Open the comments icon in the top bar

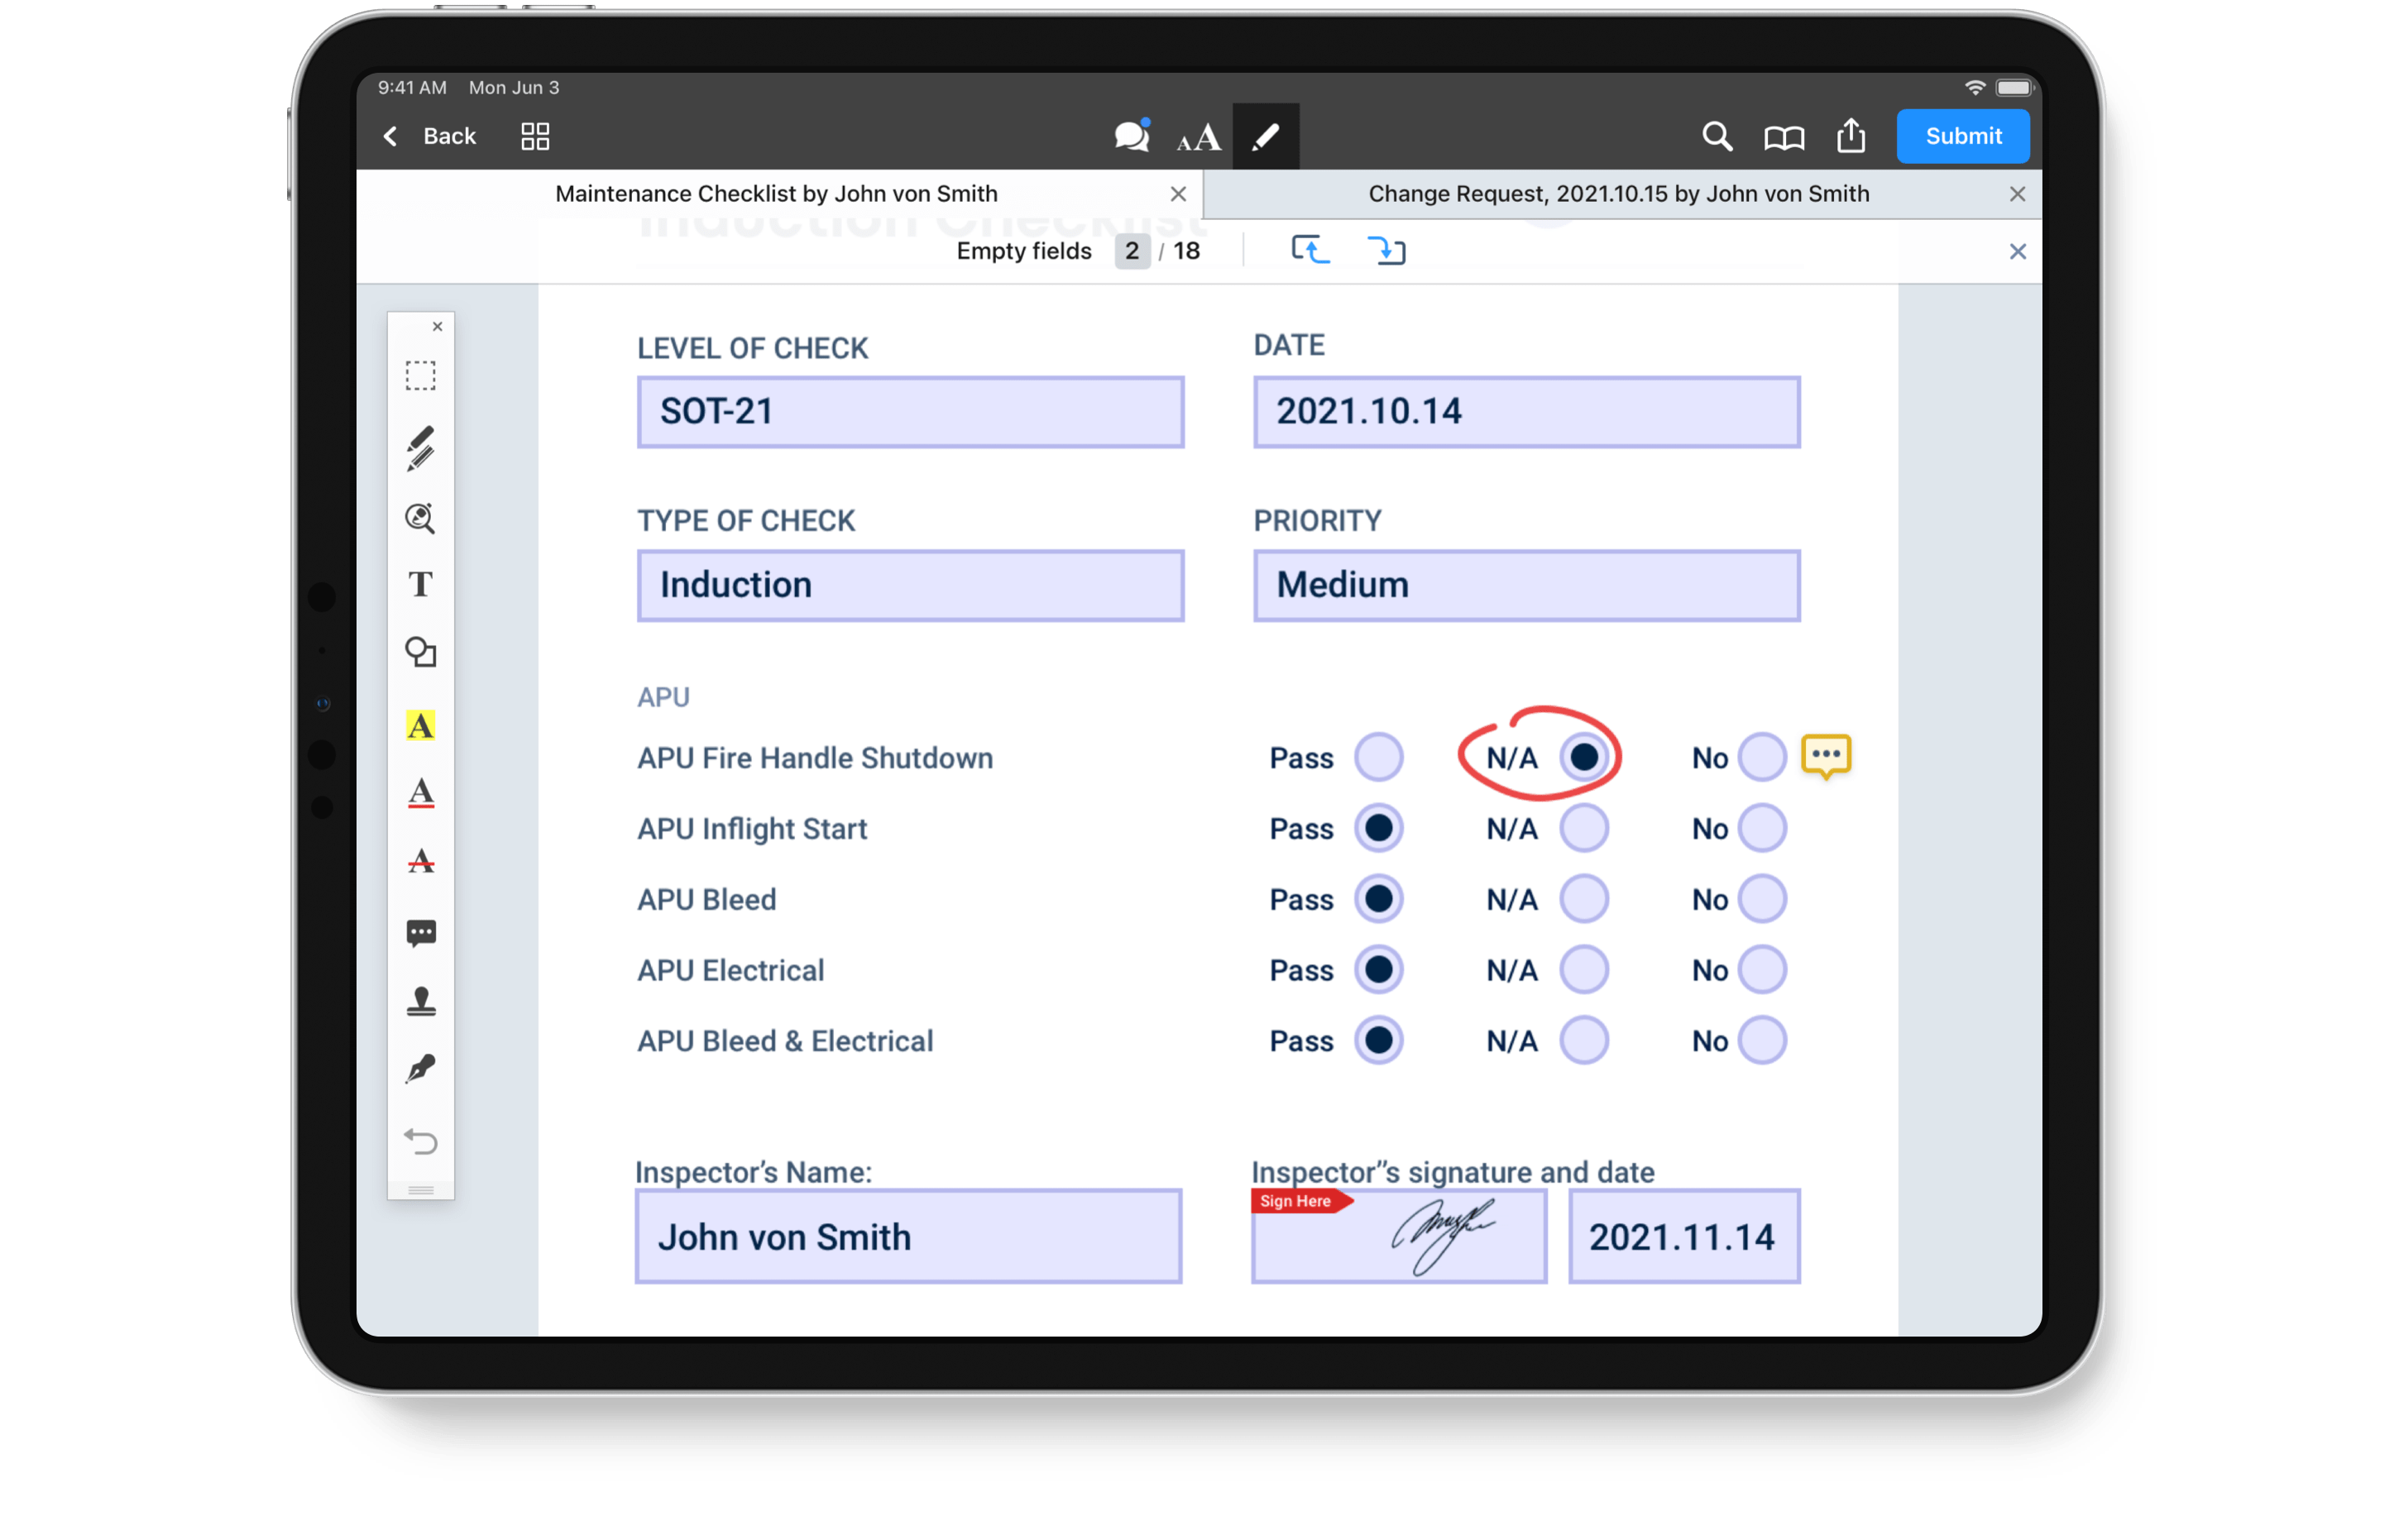coord(1131,136)
